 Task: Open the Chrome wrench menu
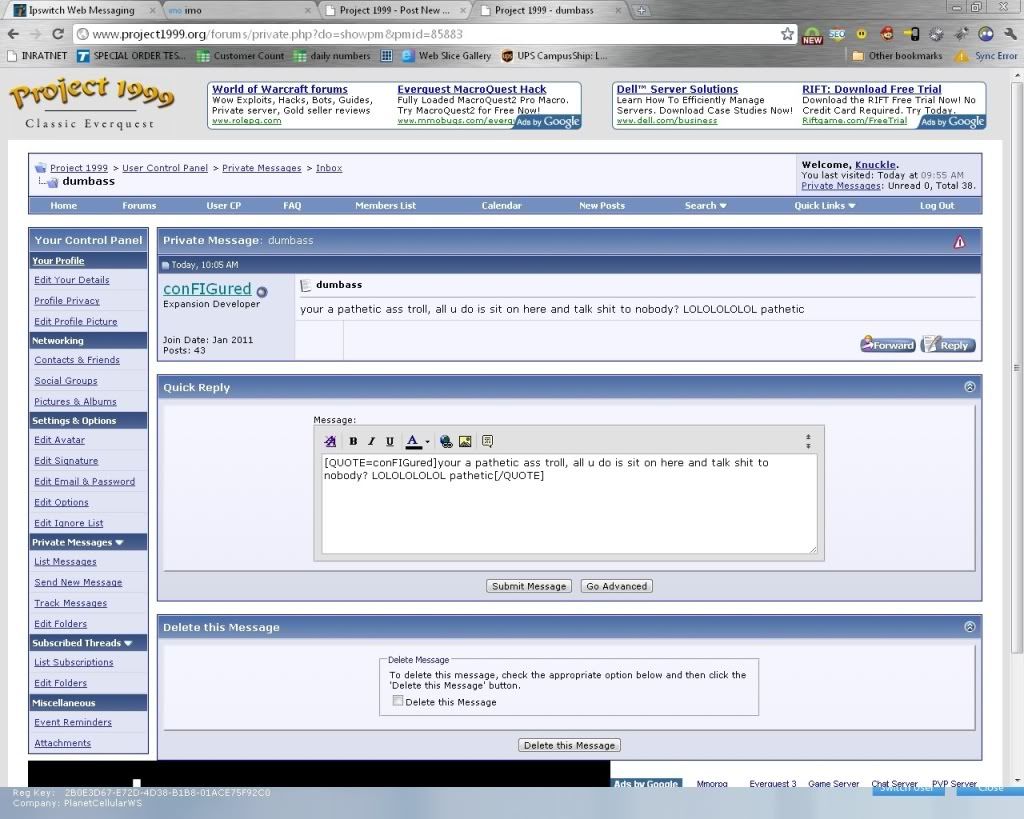[x=1010, y=34]
